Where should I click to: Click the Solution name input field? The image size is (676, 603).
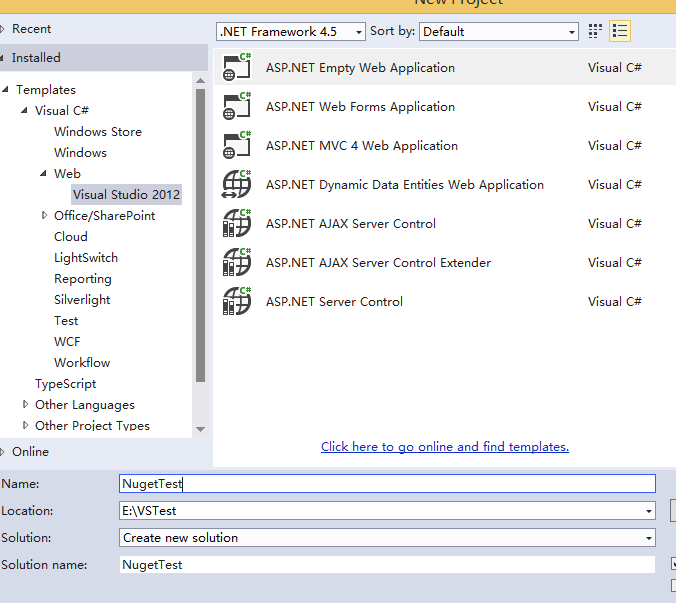(x=387, y=565)
